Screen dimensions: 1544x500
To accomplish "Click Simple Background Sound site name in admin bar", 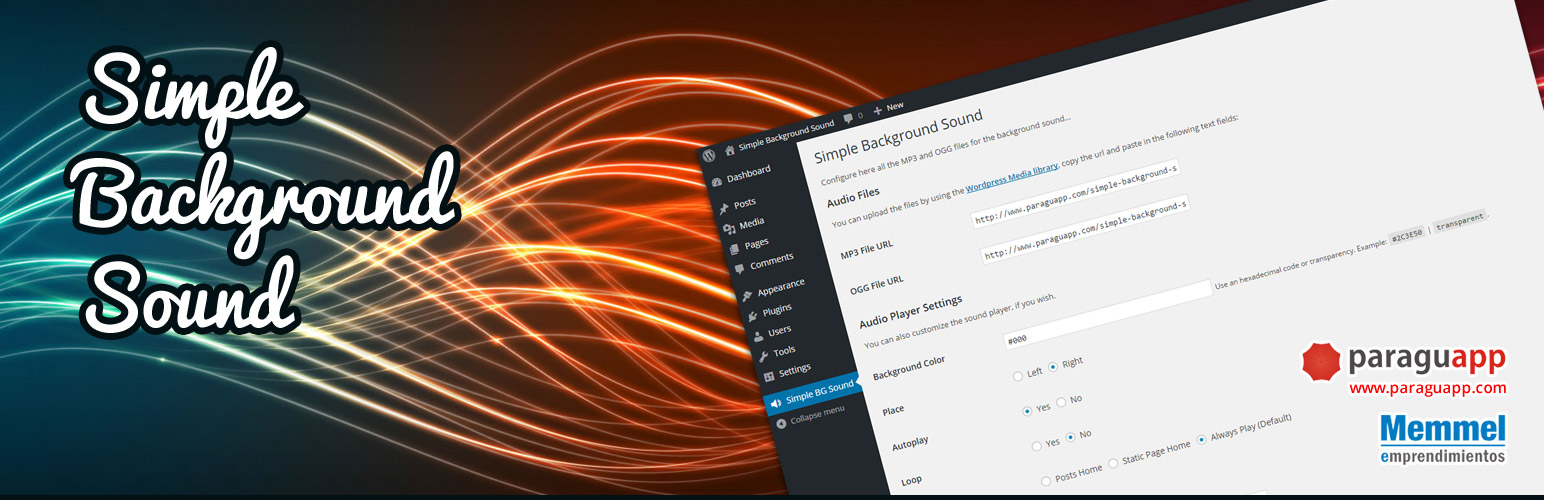I will [x=786, y=135].
